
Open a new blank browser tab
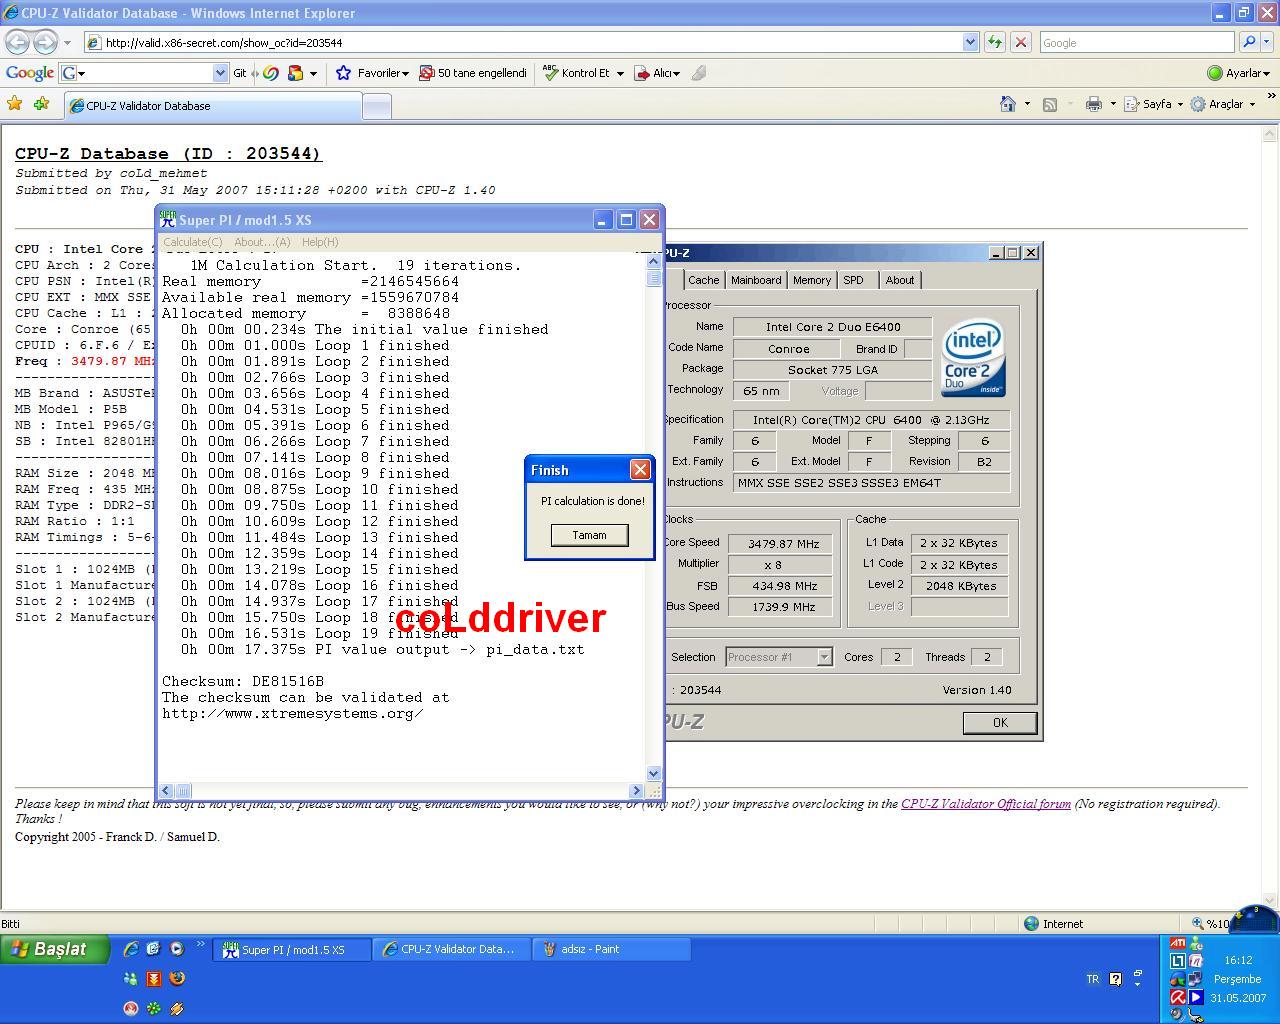point(376,106)
